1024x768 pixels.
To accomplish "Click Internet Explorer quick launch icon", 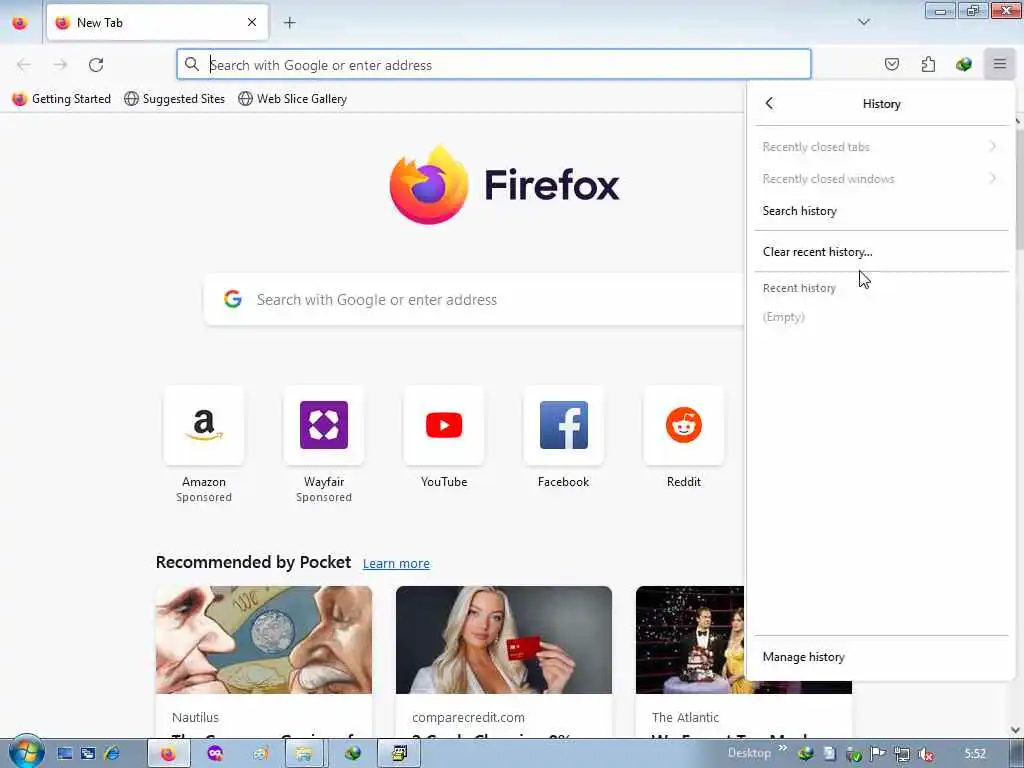I will pos(112,754).
